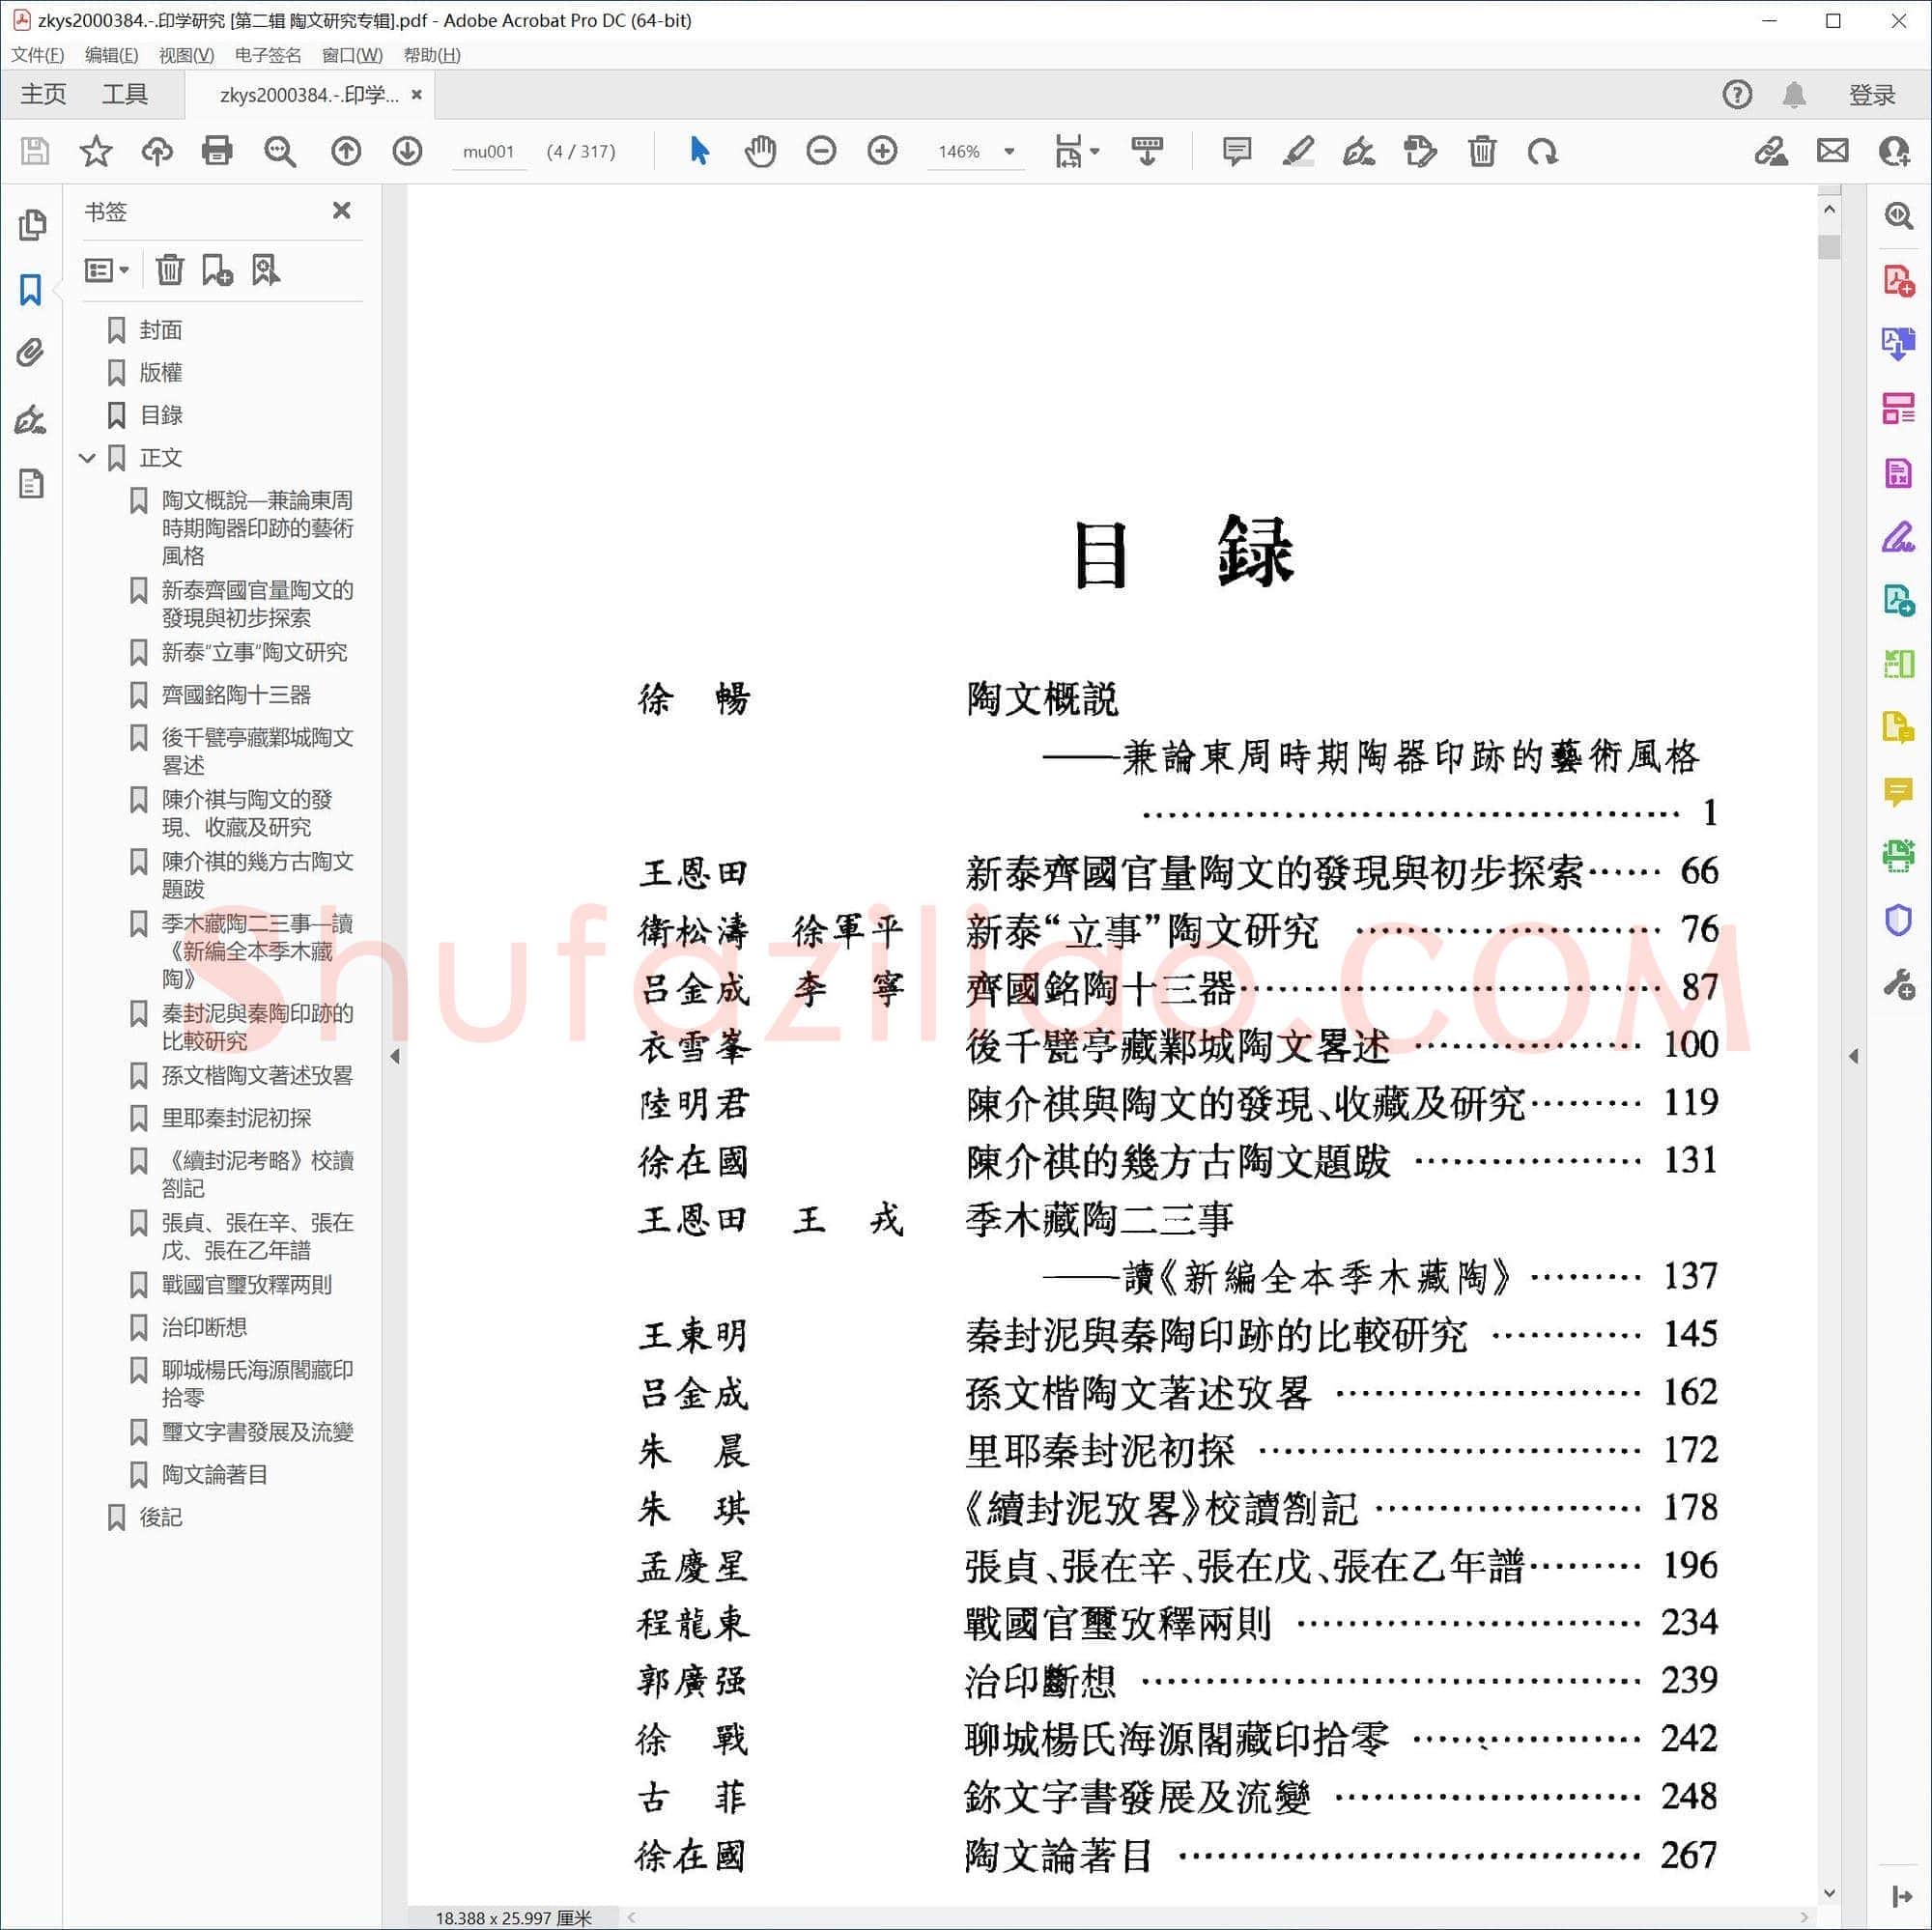
Task: Click the 登录 sign-in button
Action: [x=1871, y=95]
